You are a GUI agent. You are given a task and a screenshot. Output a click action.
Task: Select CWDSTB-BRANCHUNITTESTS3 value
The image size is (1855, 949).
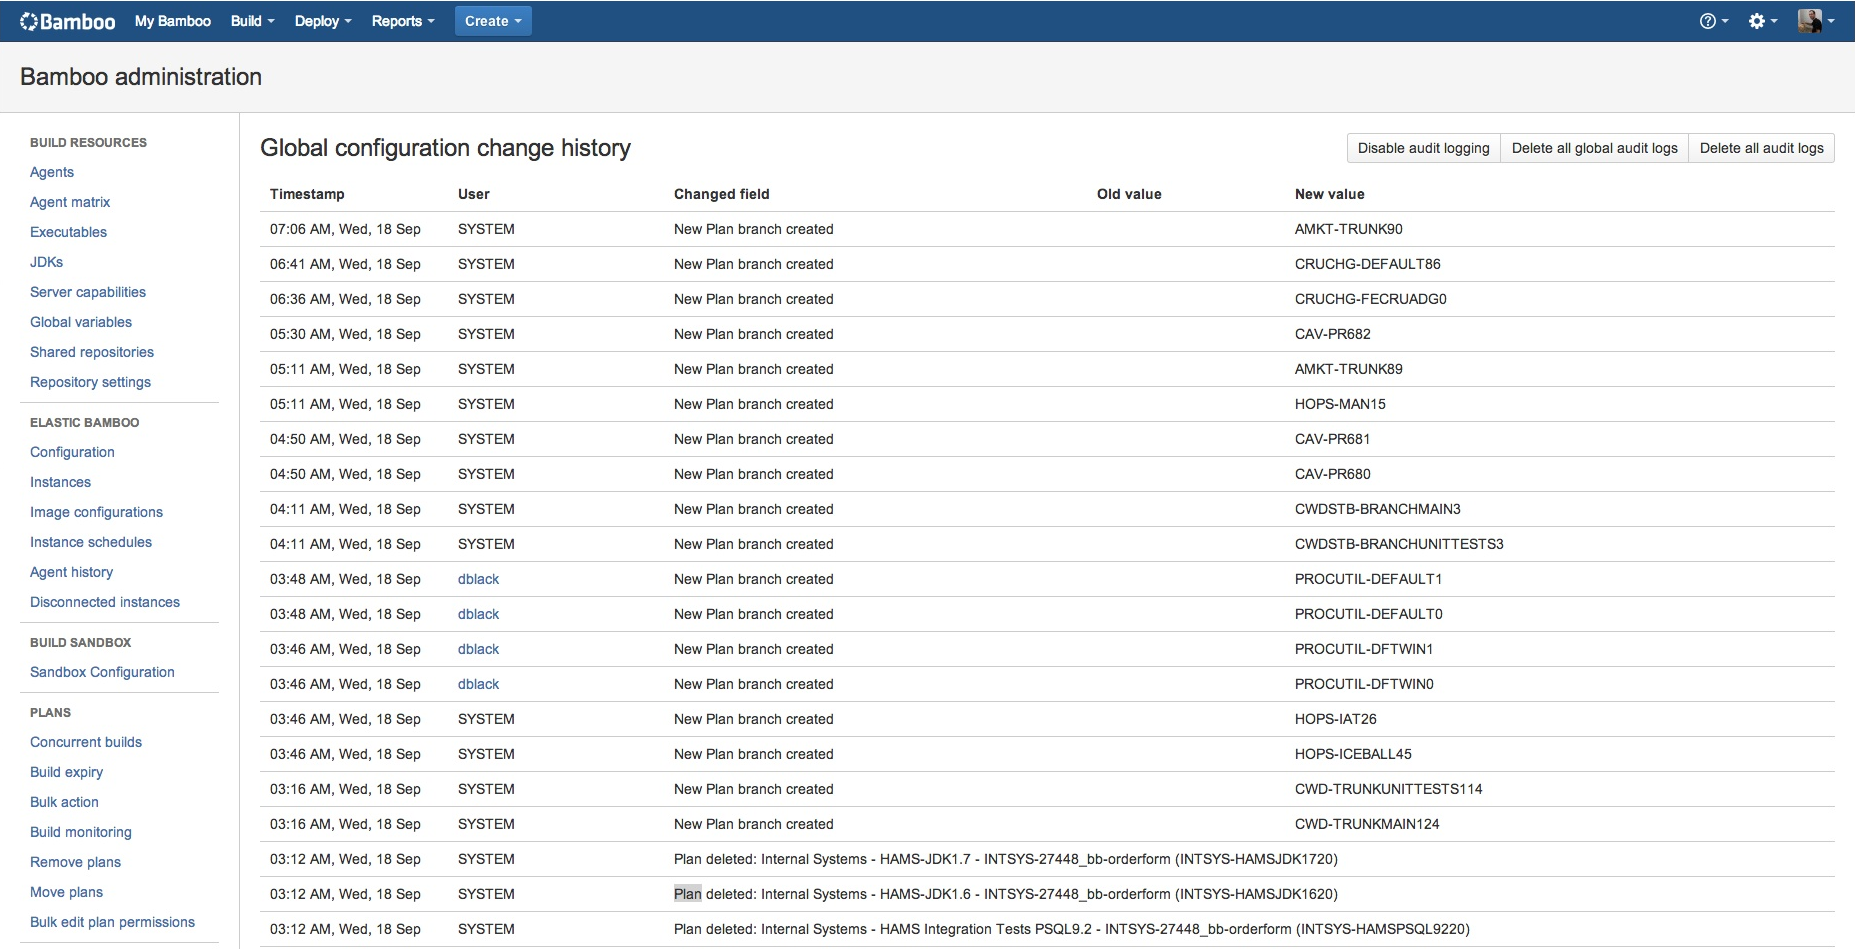[x=1399, y=544]
